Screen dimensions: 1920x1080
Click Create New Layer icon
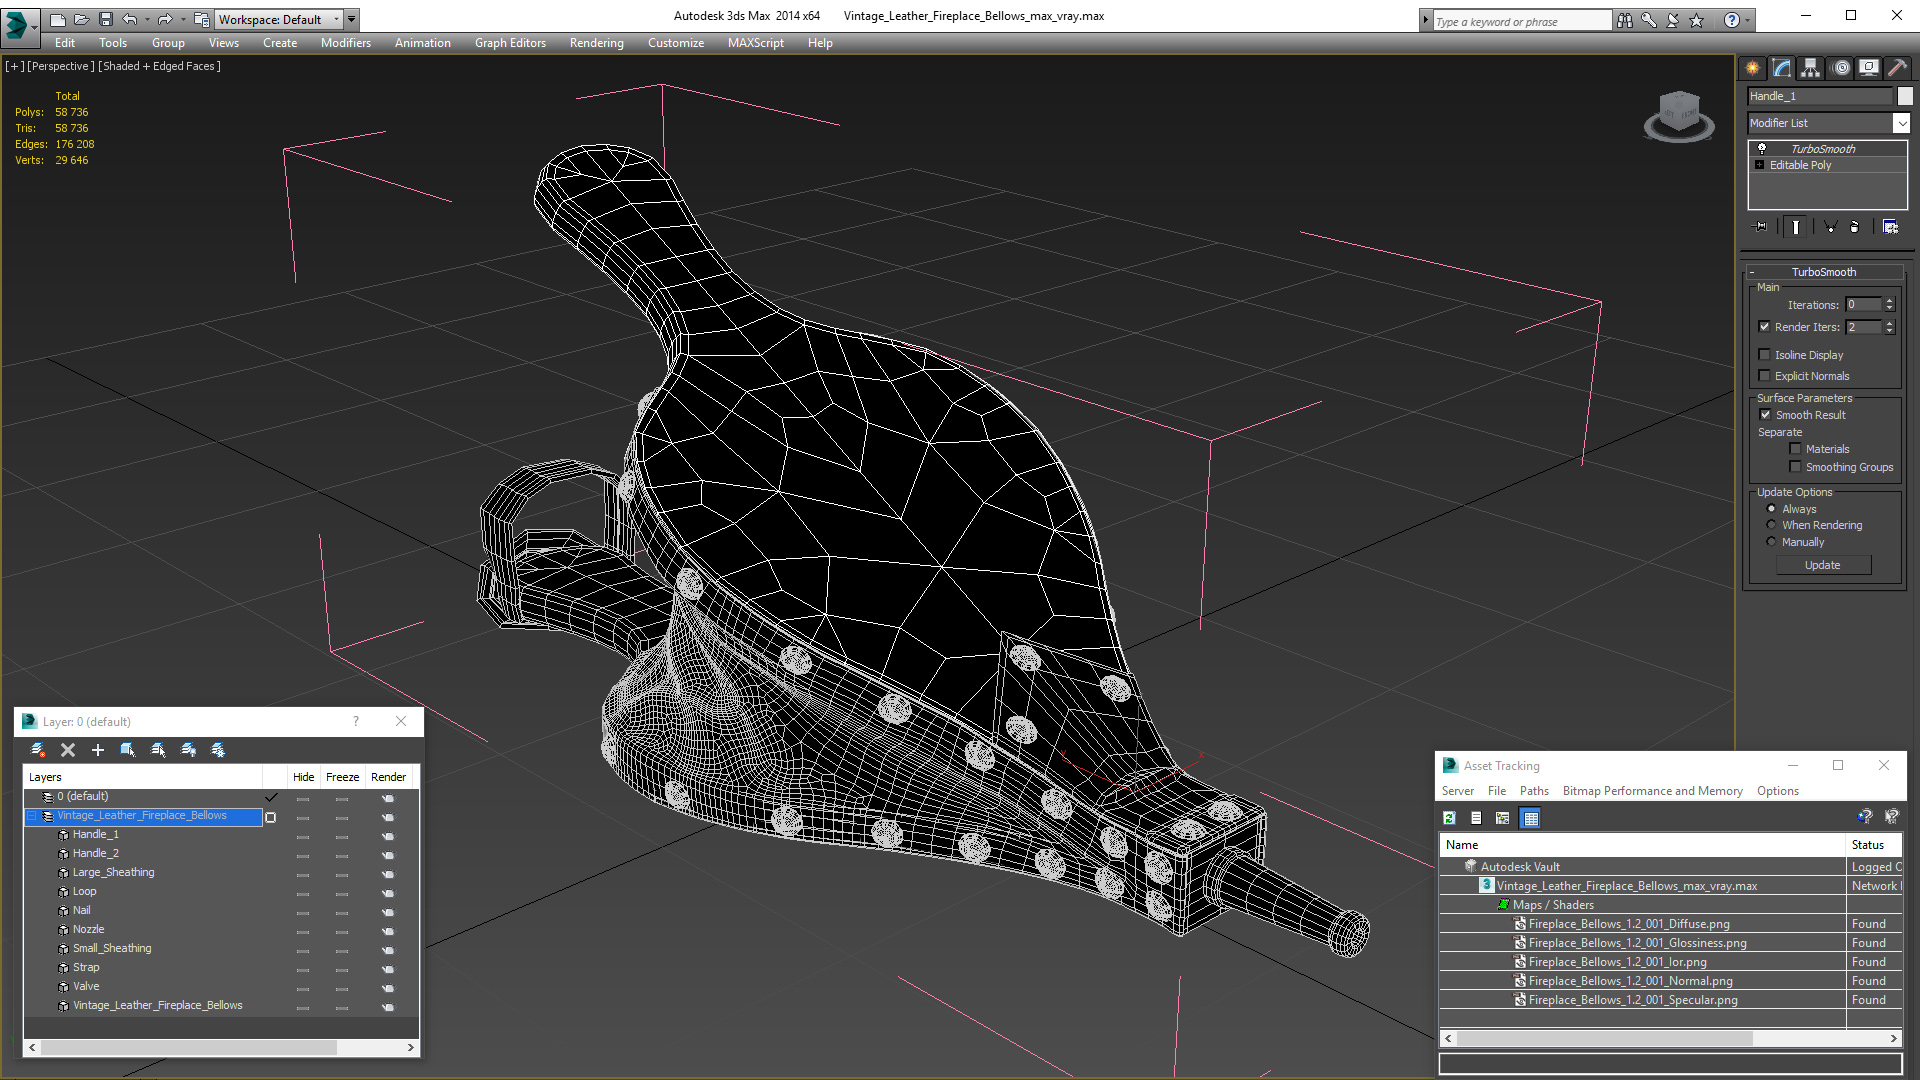pos(38,750)
